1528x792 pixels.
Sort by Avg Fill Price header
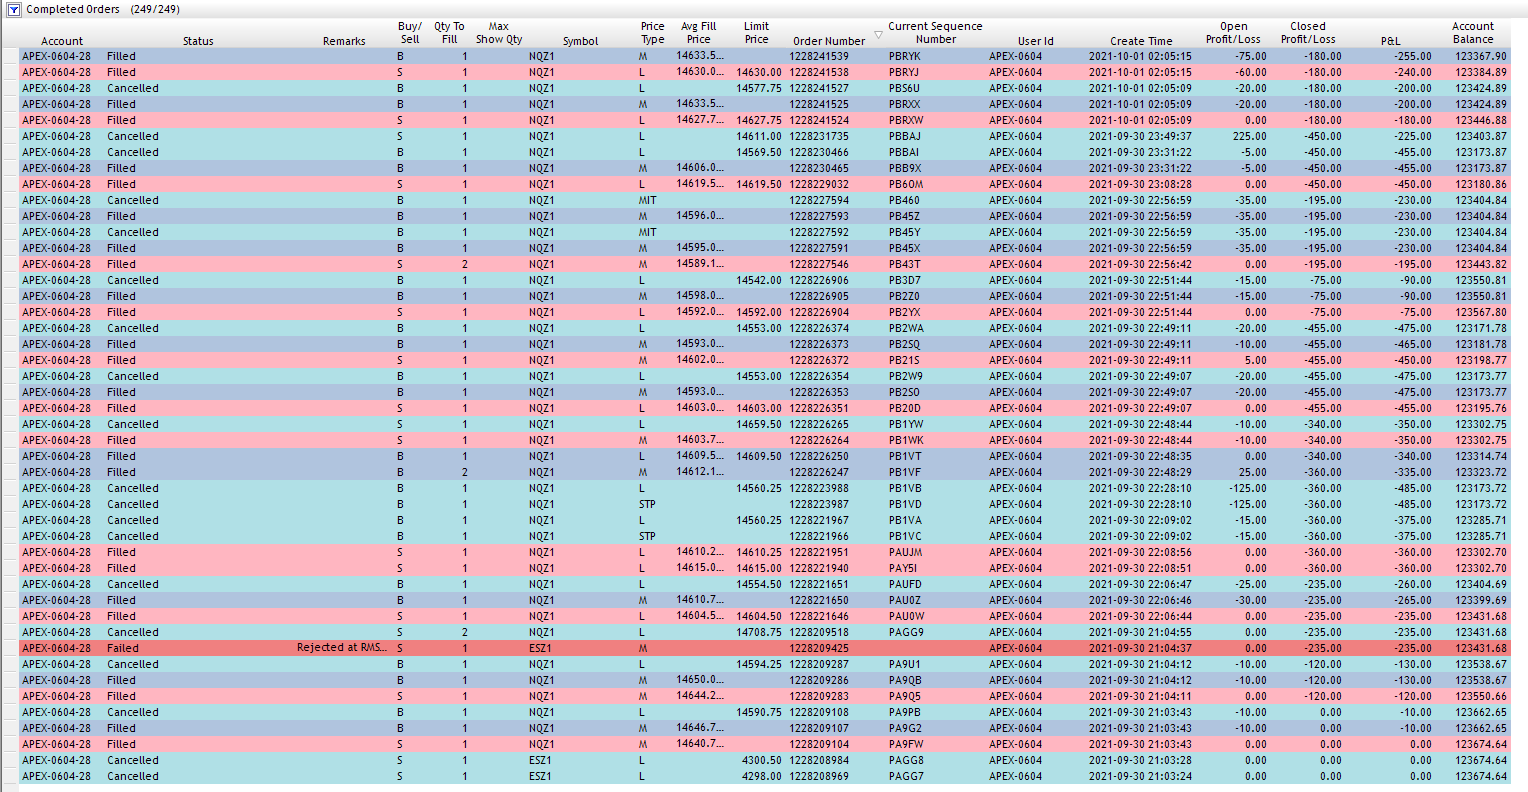[699, 33]
